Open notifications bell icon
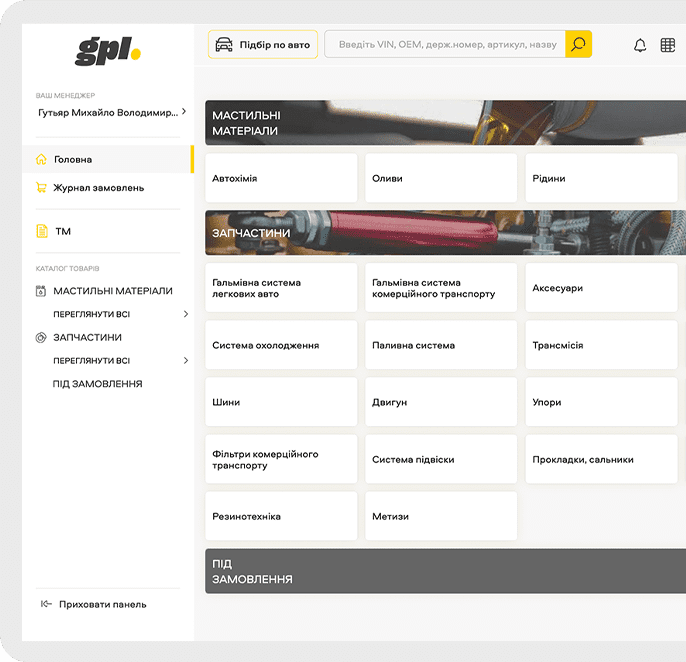 [x=640, y=45]
